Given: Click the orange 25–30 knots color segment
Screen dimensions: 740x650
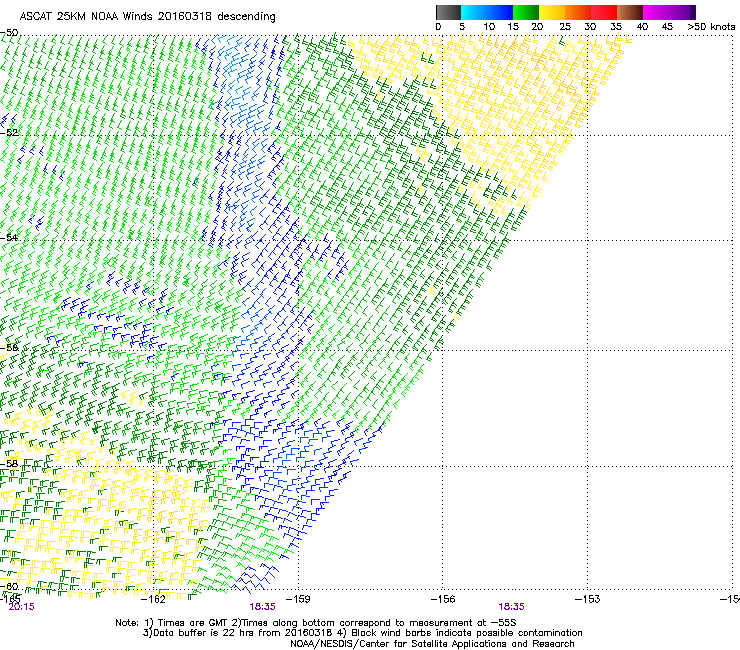Looking at the screenshot, I should pyautogui.click(x=578, y=12).
